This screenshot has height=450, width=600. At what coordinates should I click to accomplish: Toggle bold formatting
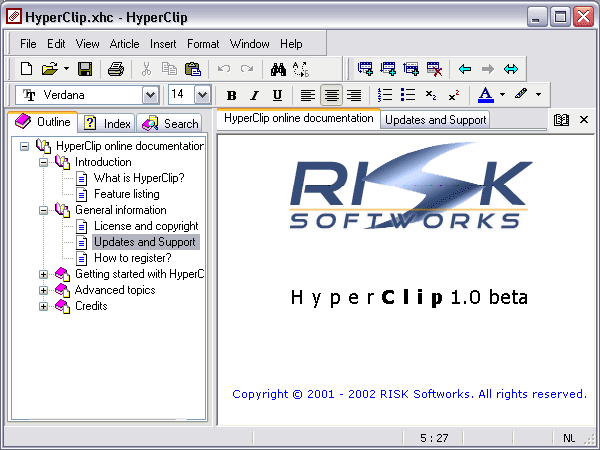(x=232, y=95)
